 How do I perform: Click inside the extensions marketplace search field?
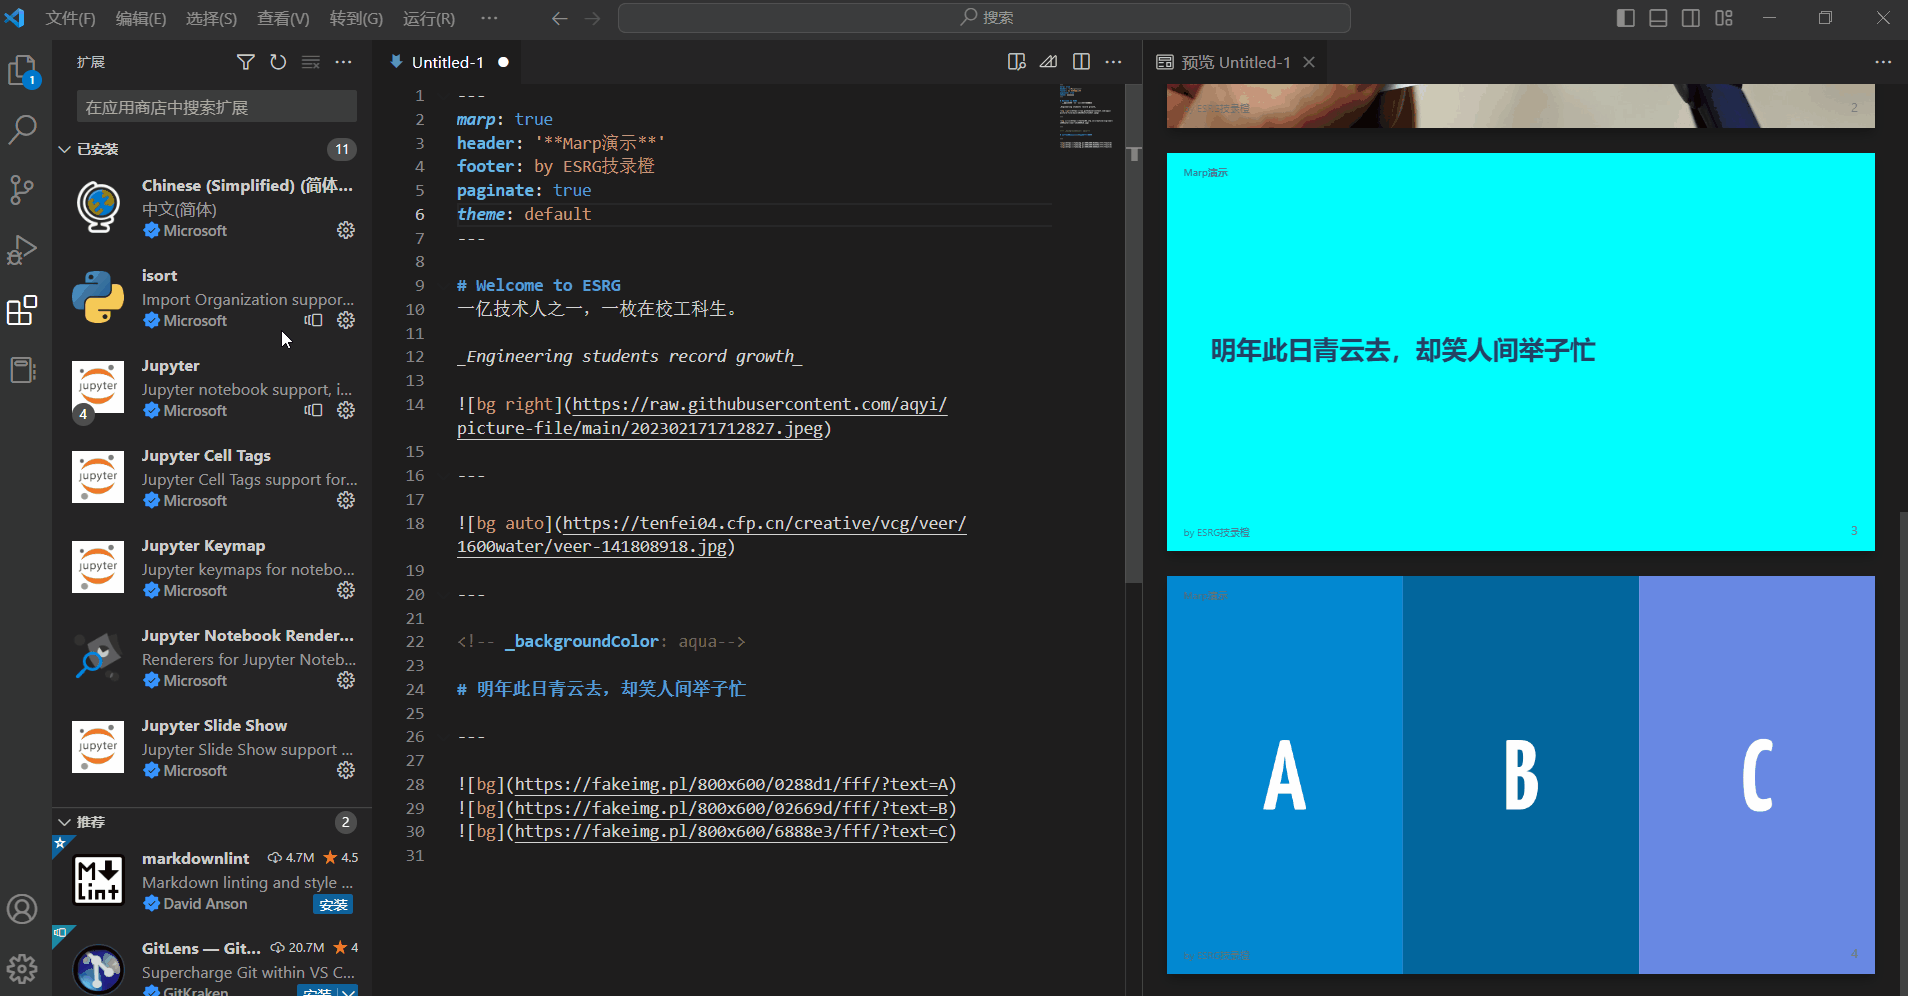click(215, 105)
